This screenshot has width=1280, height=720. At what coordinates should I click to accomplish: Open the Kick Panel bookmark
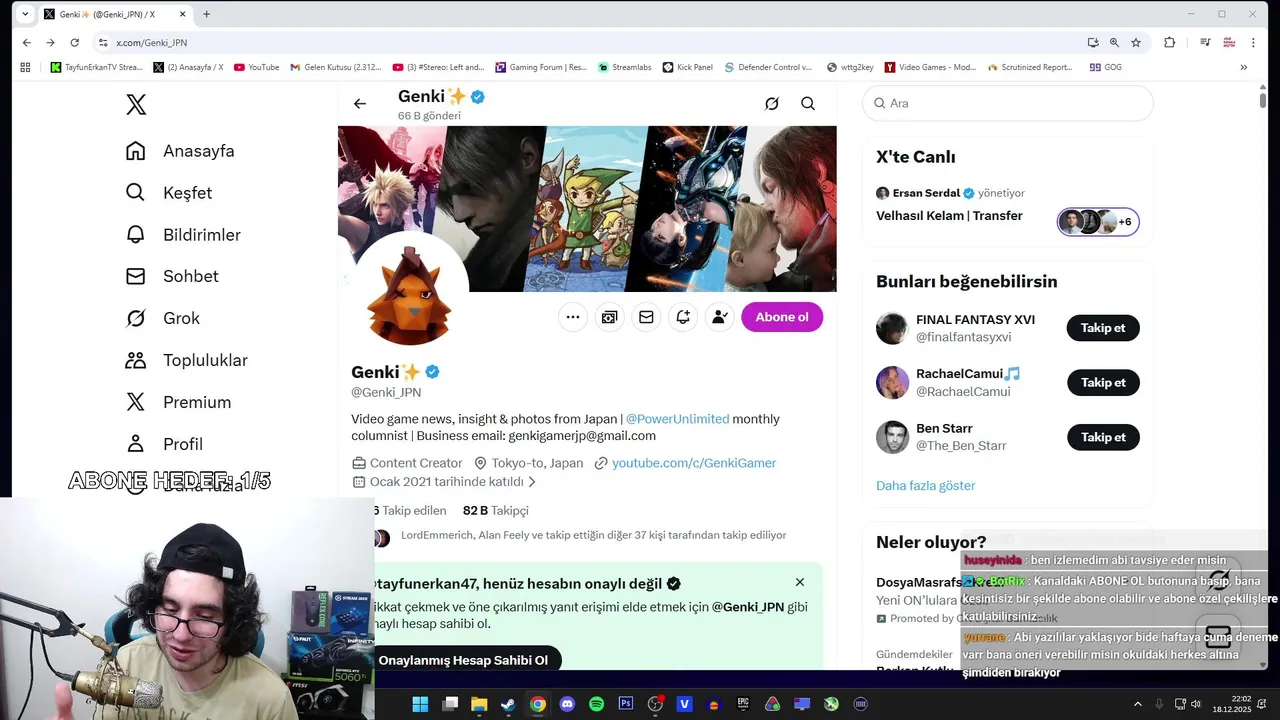tap(687, 67)
